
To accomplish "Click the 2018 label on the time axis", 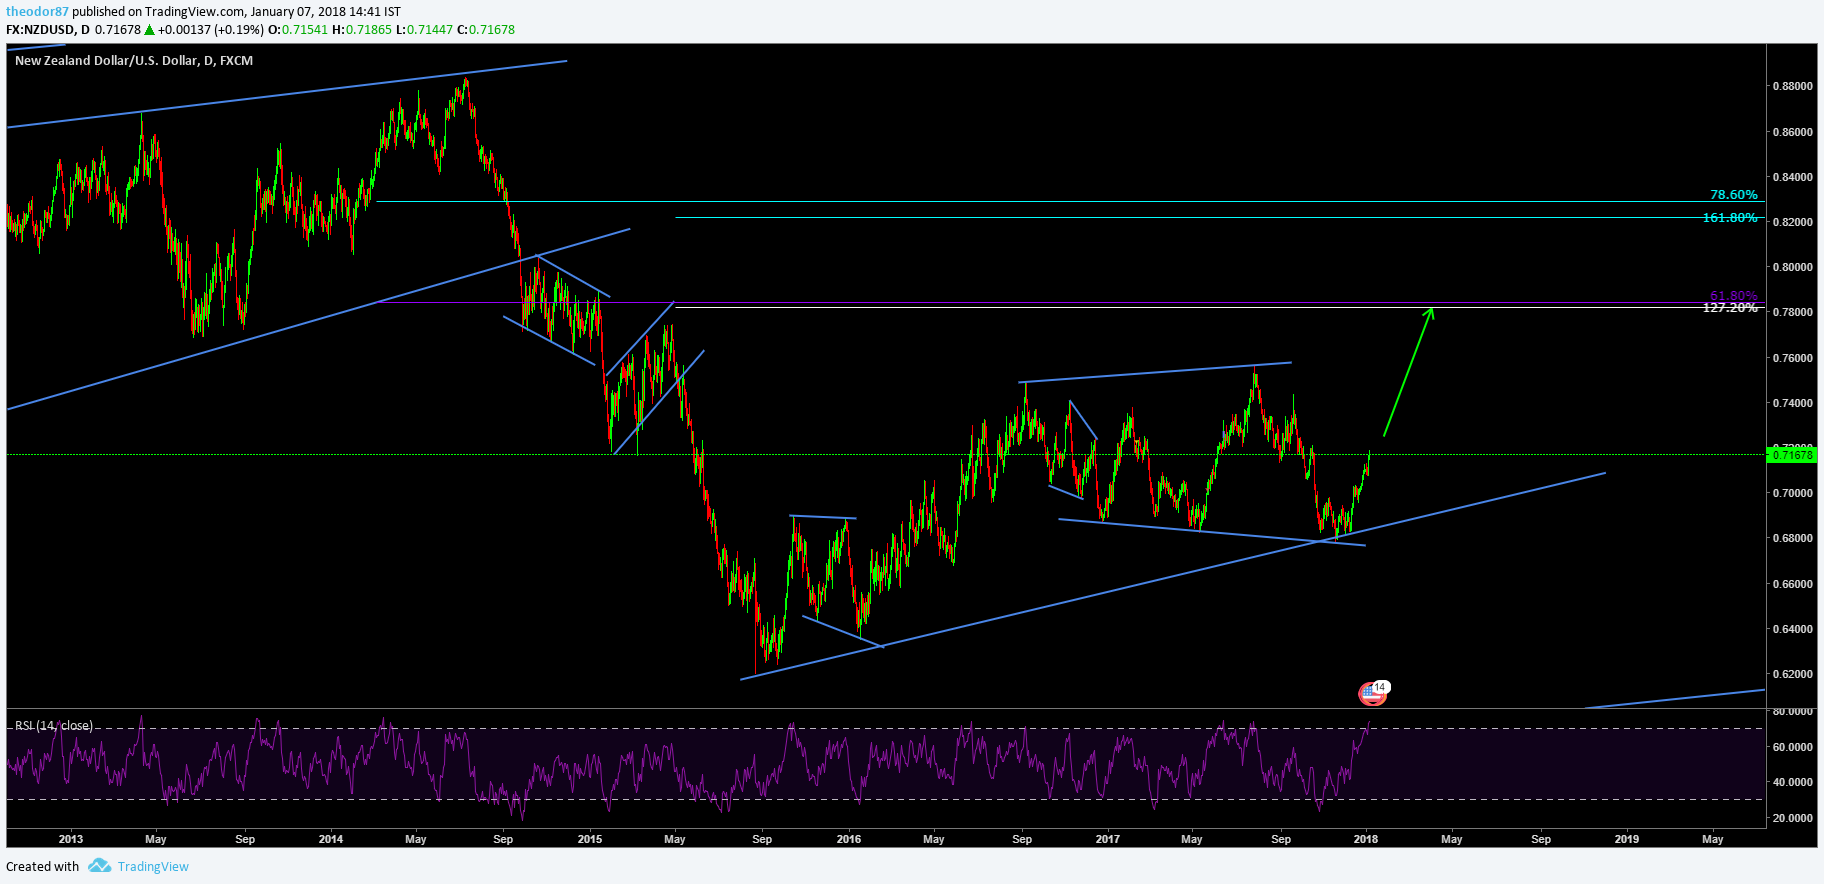I will pos(1366,839).
